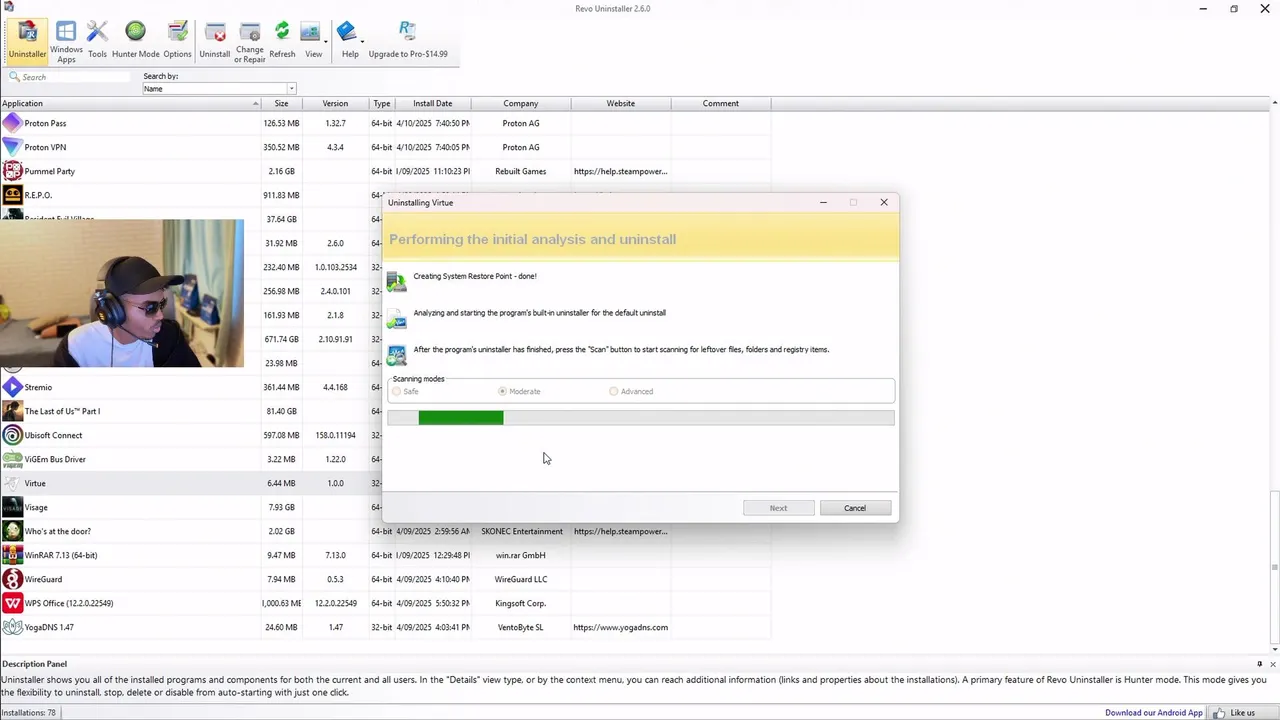Click the Change or Repair icon
Image resolution: width=1280 pixels, height=720 pixels.
[250, 41]
